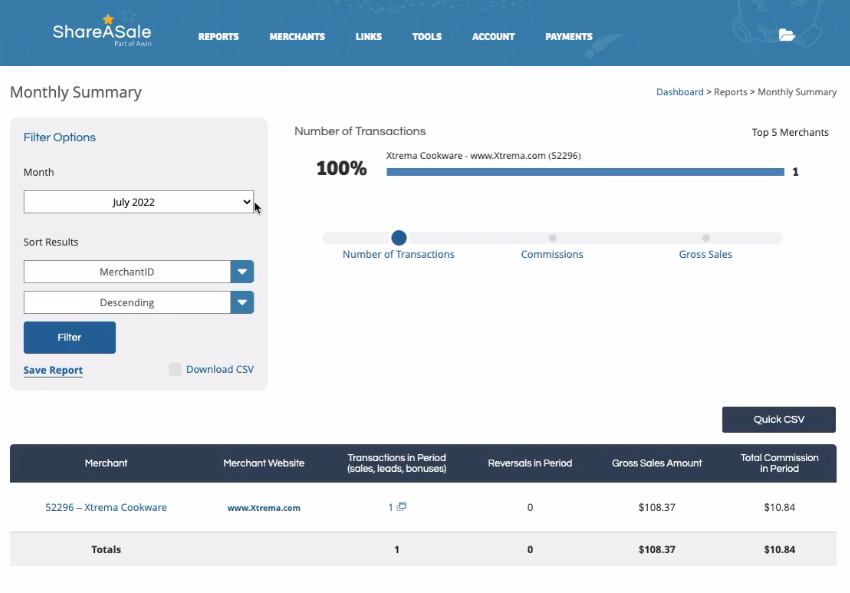Click the Reversals in Period header
Screen dimensions: 850x593
click(x=530, y=463)
